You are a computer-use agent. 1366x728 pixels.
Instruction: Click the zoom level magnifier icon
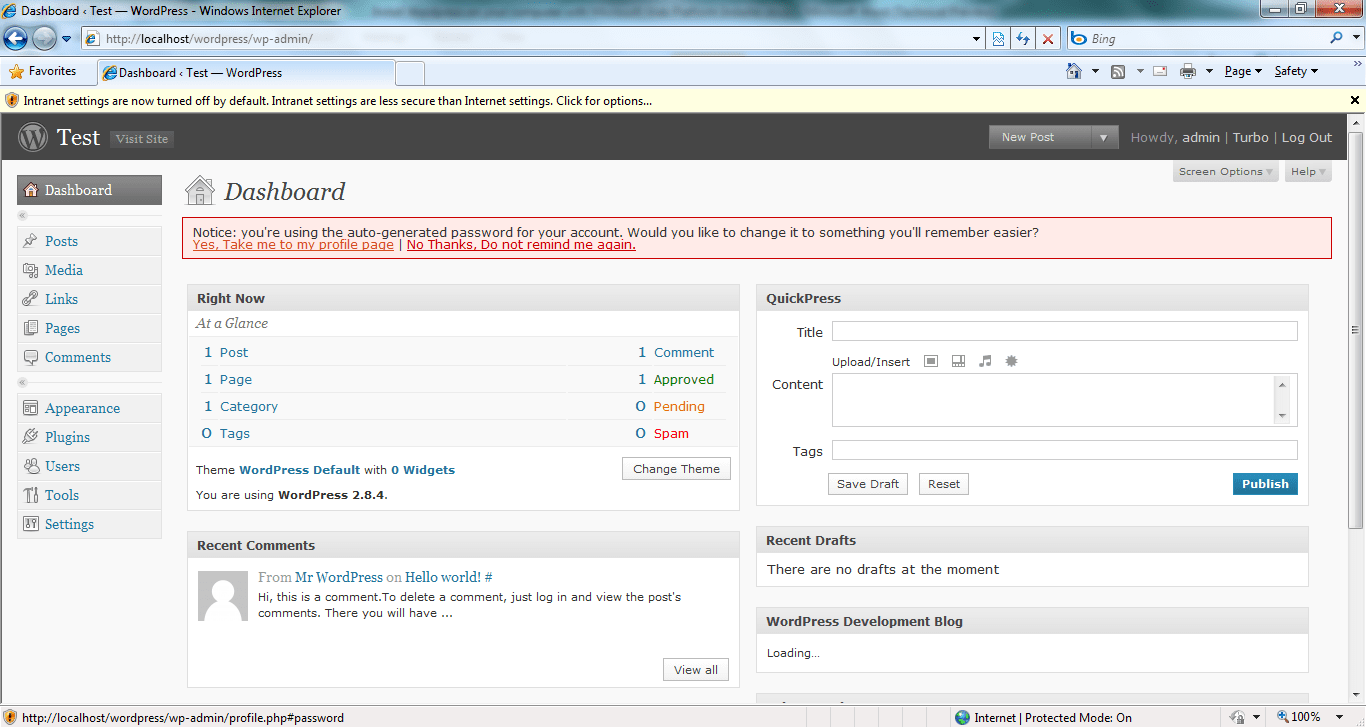(x=1283, y=717)
